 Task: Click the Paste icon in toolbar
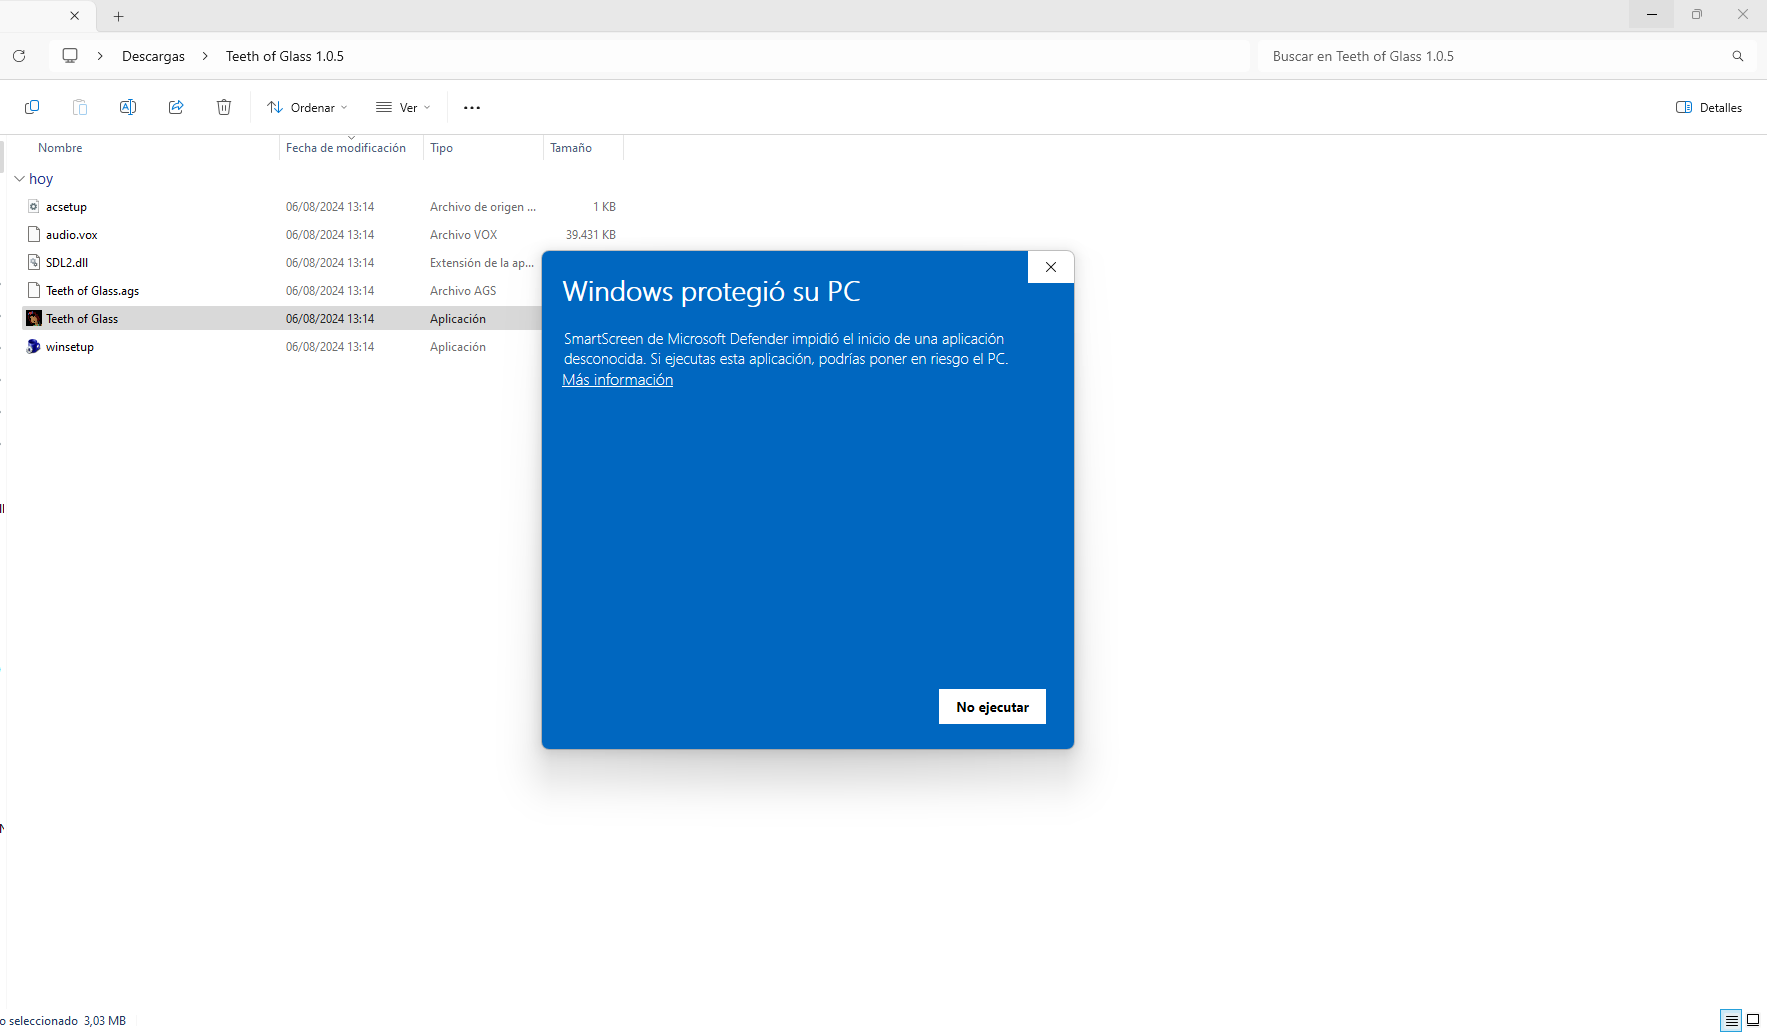80,107
